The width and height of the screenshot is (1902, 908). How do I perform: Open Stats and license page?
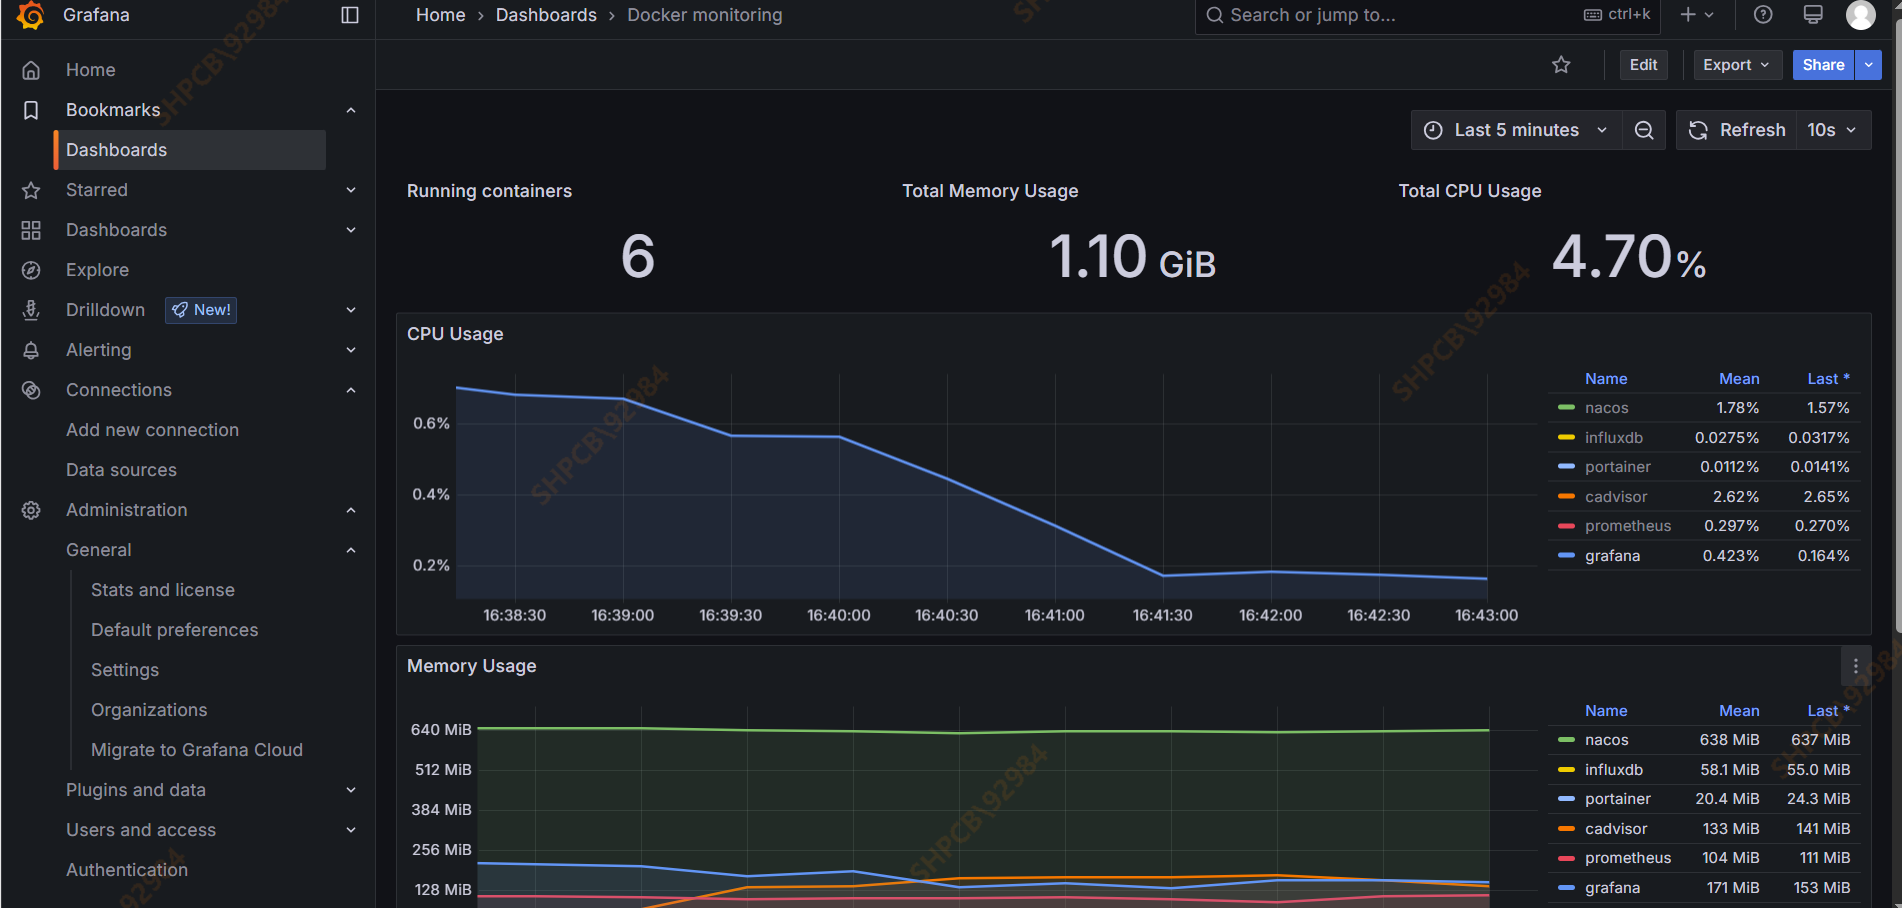tap(163, 590)
